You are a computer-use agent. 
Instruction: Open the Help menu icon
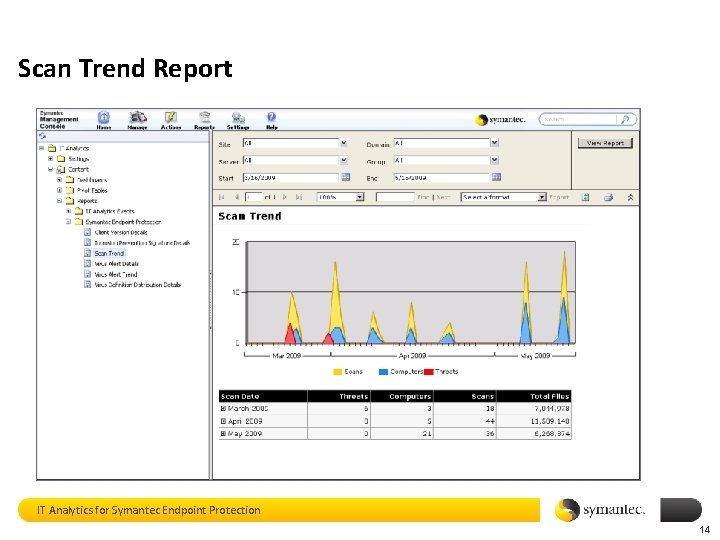[x=271, y=117]
